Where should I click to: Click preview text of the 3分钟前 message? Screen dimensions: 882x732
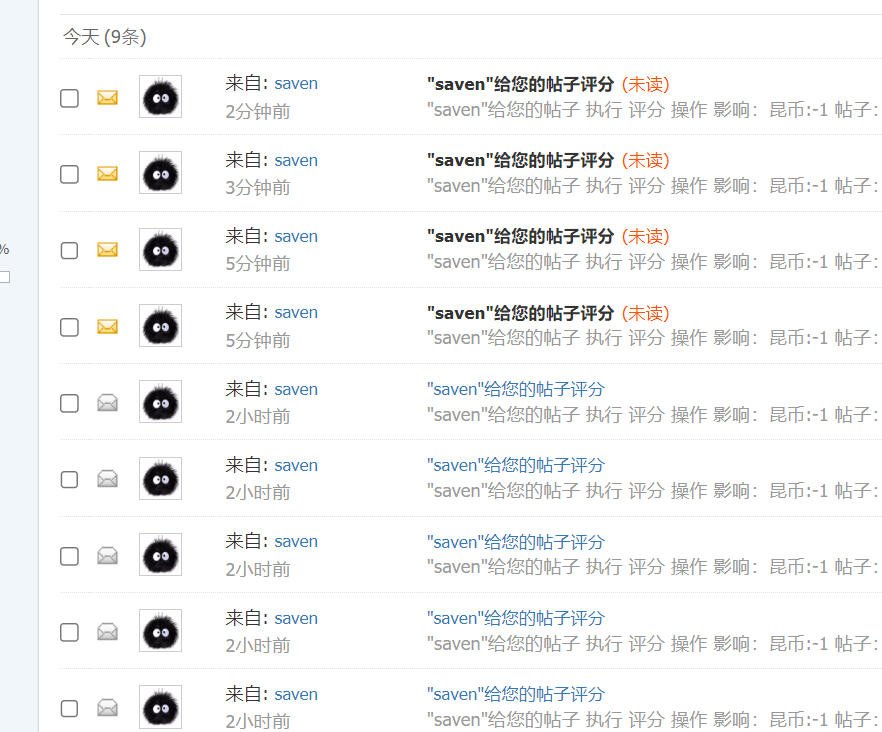654,186
